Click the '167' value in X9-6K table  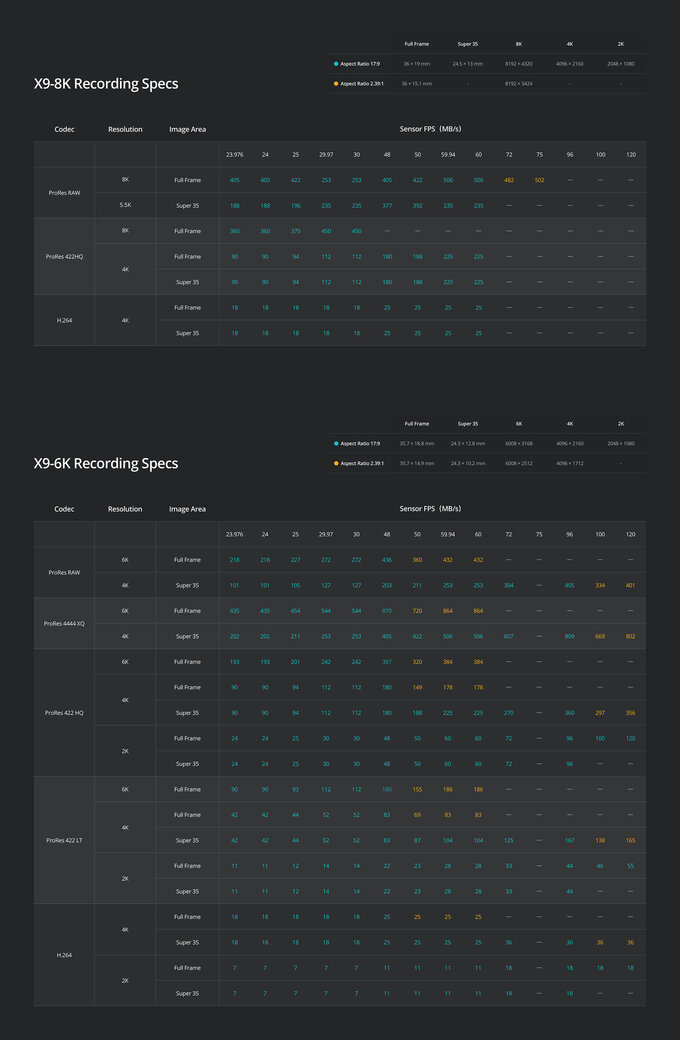tap(570, 840)
